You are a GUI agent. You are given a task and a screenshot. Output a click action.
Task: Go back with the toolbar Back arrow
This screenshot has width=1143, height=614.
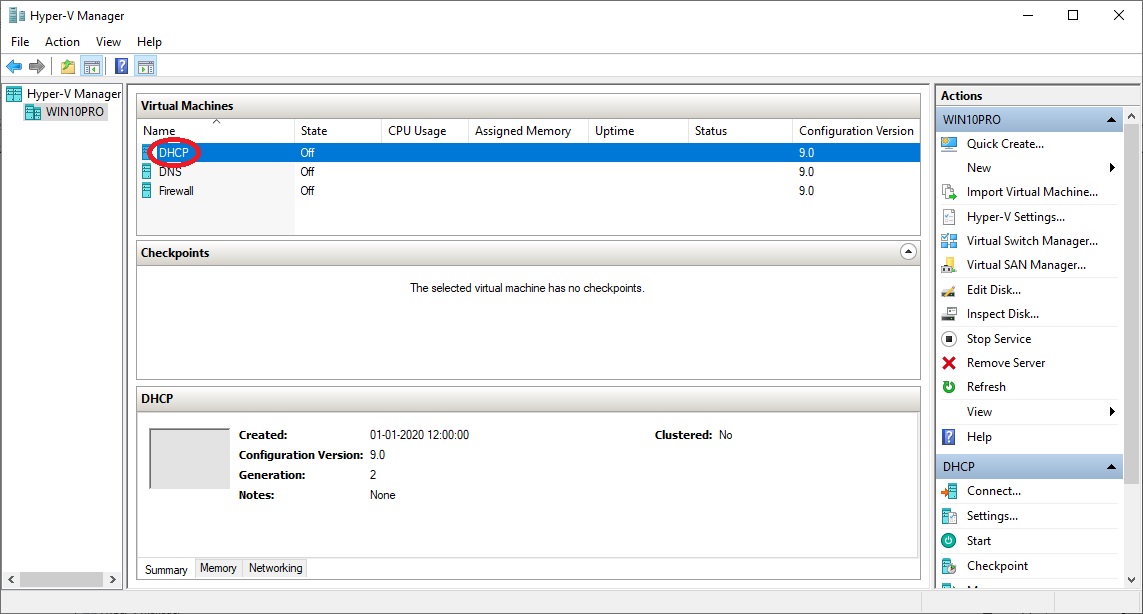coord(14,67)
